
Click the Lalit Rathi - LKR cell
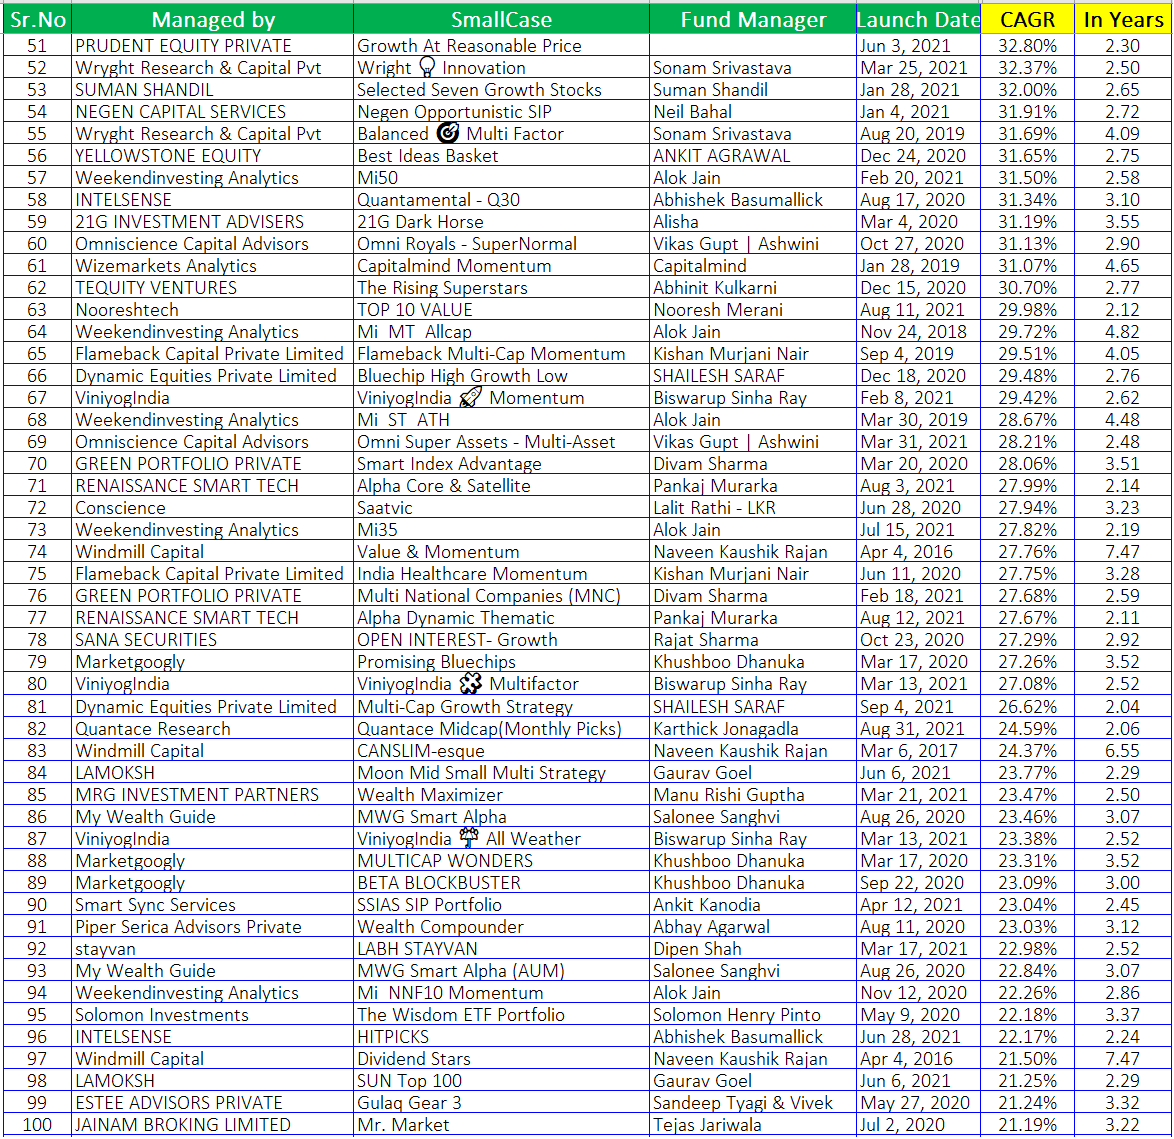(x=752, y=508)
